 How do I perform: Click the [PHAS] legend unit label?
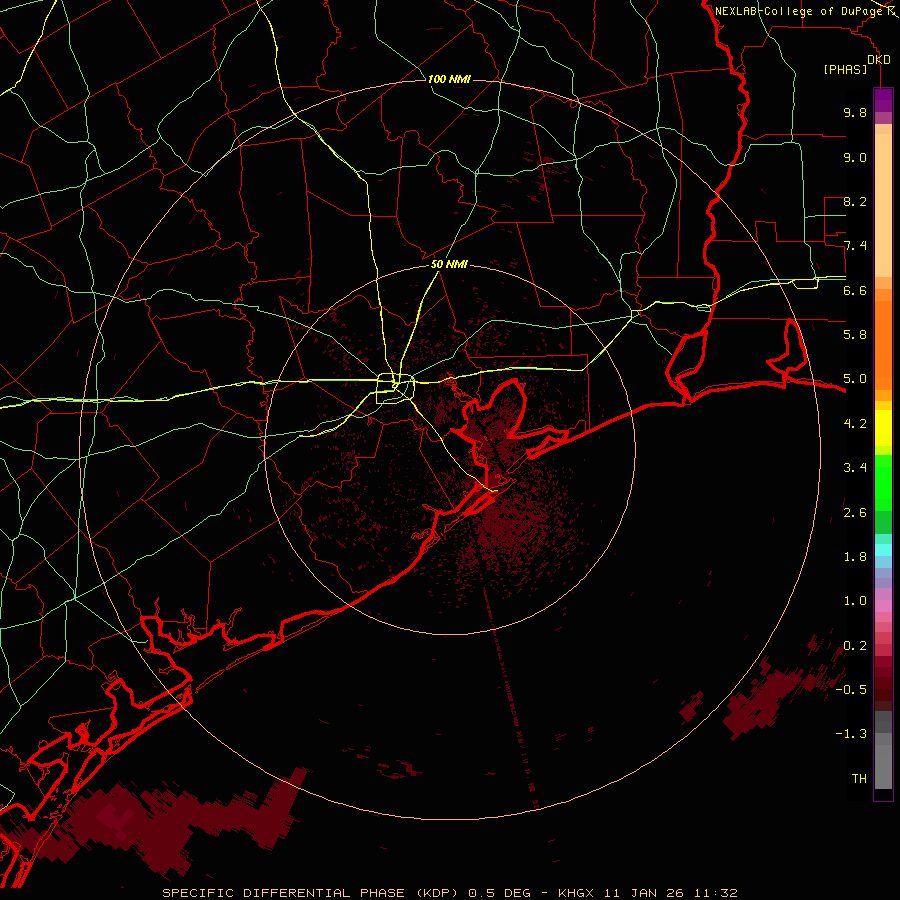click(845, 69)
